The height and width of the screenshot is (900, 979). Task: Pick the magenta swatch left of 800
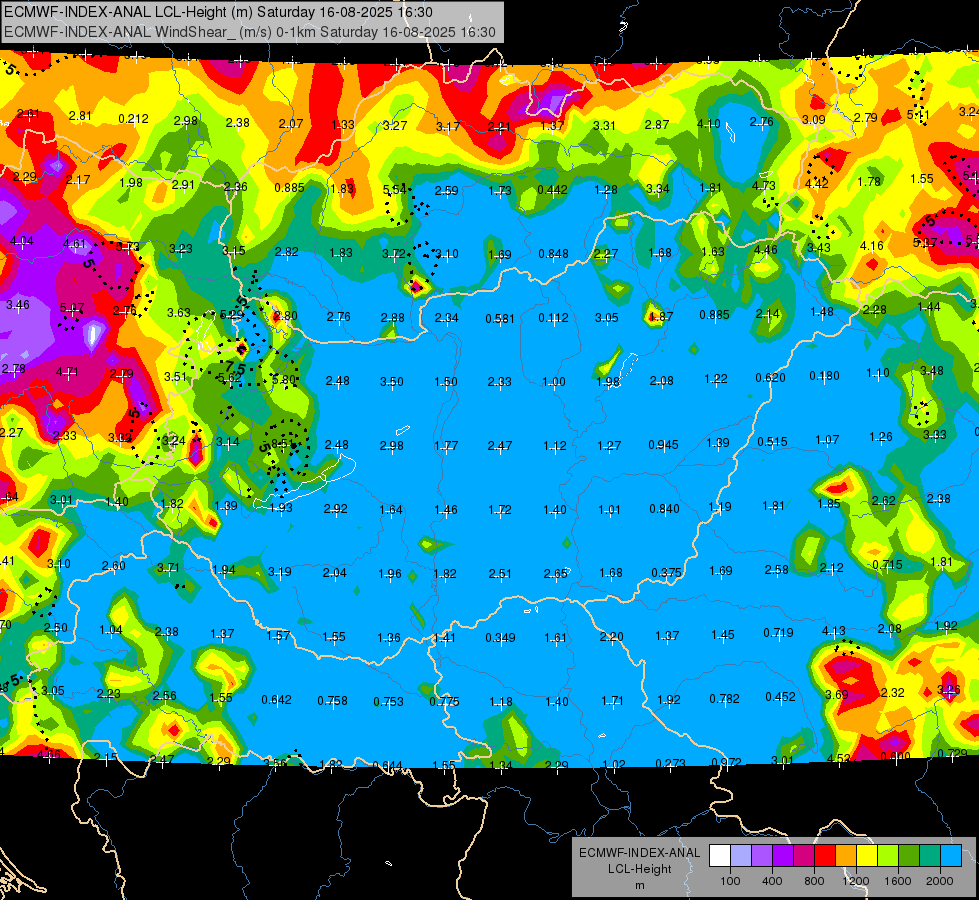[804, 856]
